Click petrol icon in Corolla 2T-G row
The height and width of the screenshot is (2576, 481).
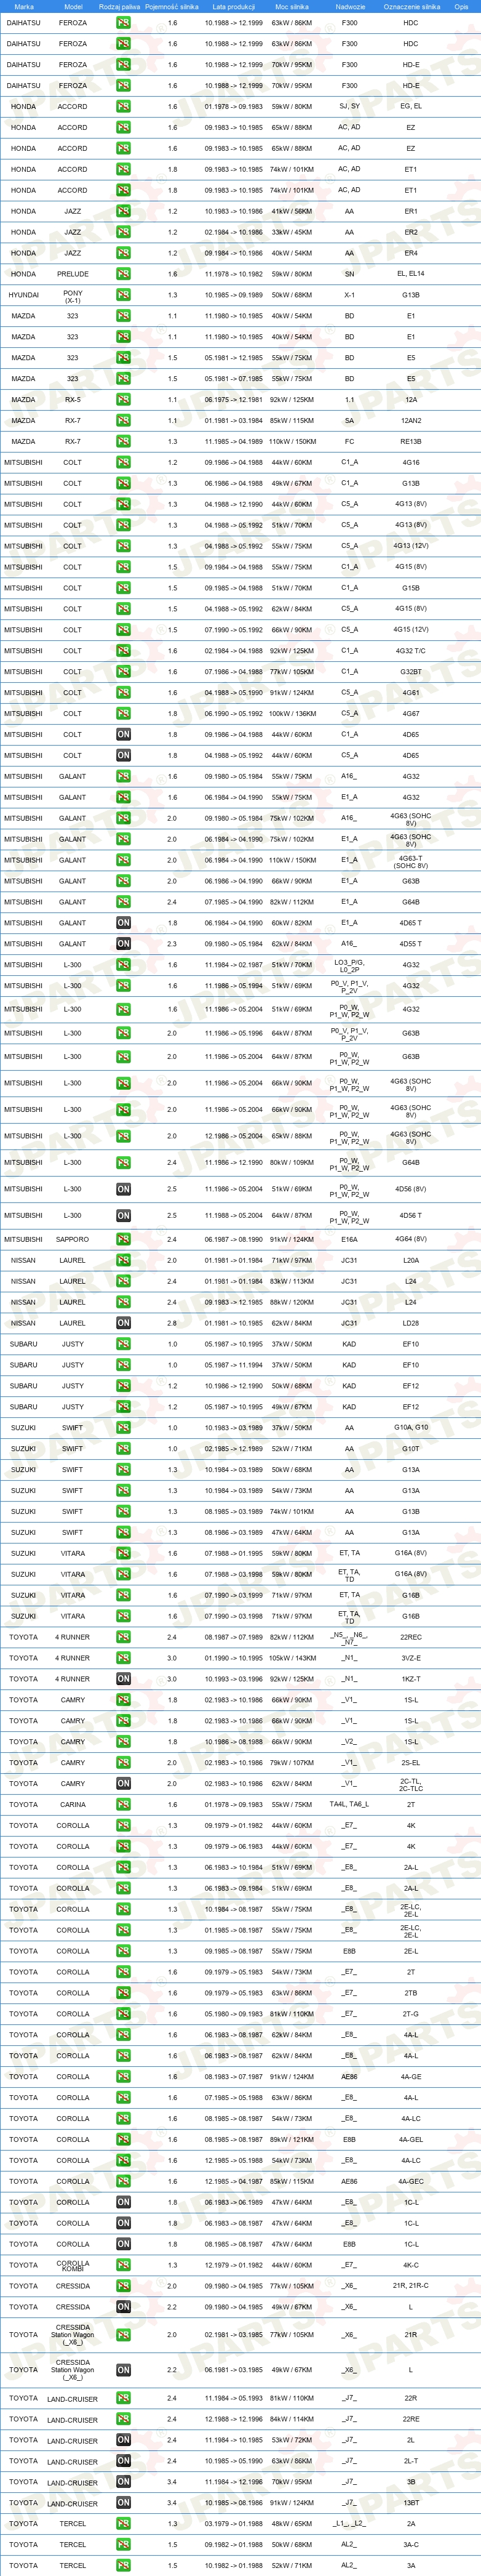pyautogui.click(x=123, y=2014)
